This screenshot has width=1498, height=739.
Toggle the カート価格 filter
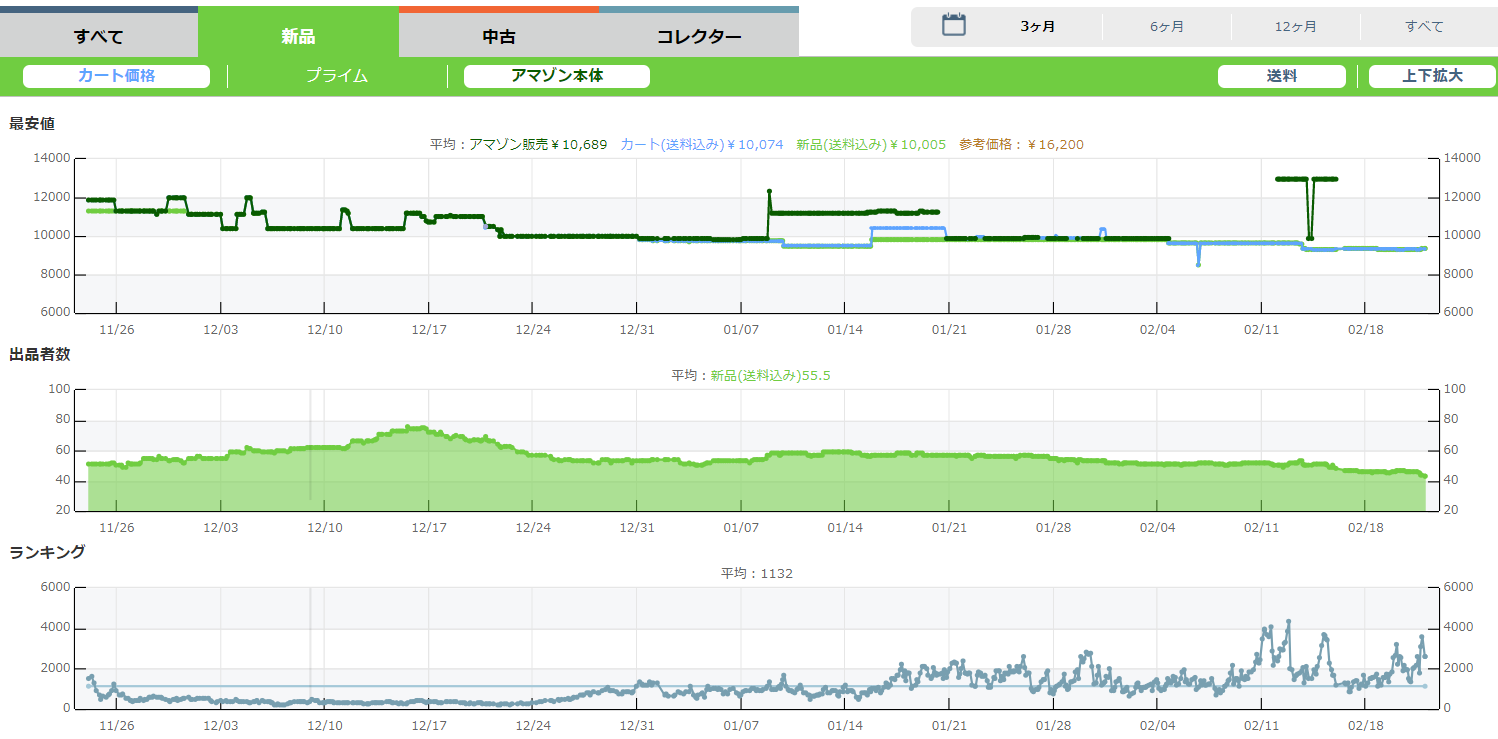tap(116, 76)
